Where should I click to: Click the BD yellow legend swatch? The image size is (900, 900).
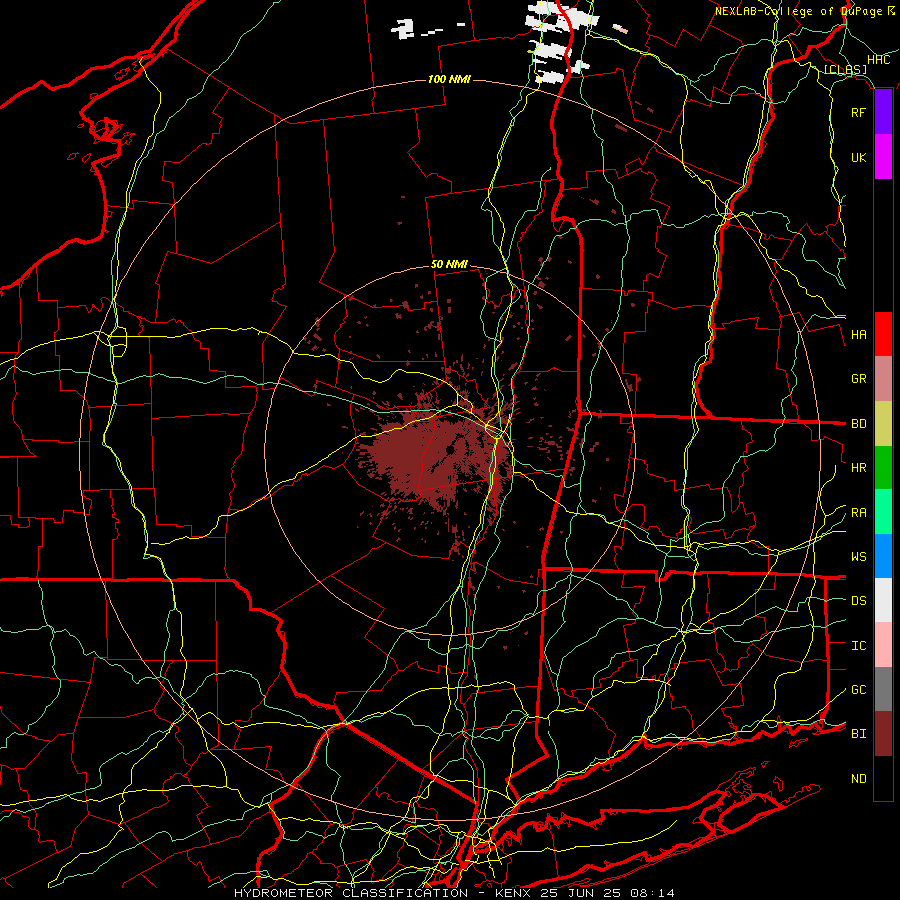pos(883,423)
